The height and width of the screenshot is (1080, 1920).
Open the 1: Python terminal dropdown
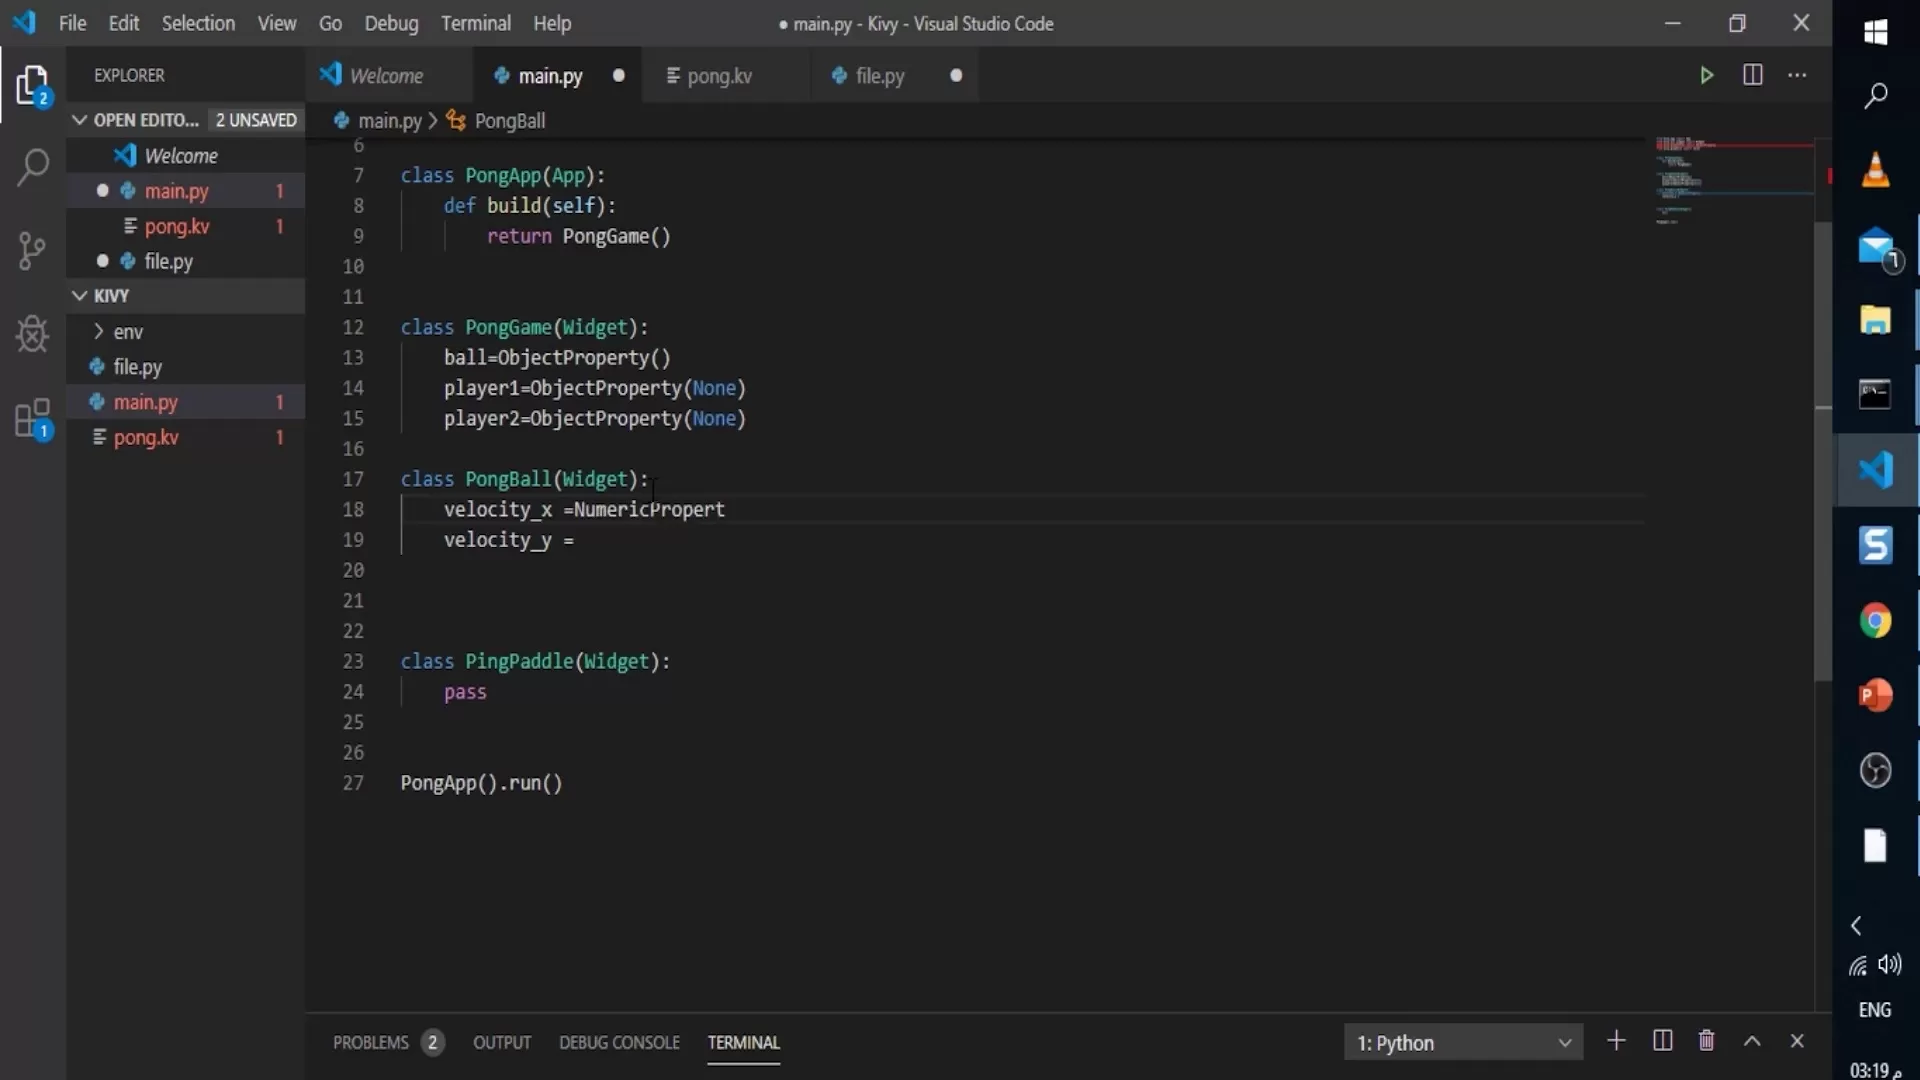1463,1042
